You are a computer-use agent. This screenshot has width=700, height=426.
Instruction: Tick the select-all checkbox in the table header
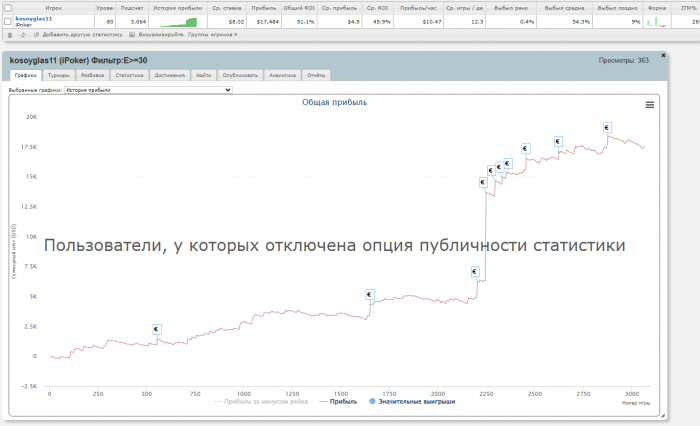click(x=8, y=8)
